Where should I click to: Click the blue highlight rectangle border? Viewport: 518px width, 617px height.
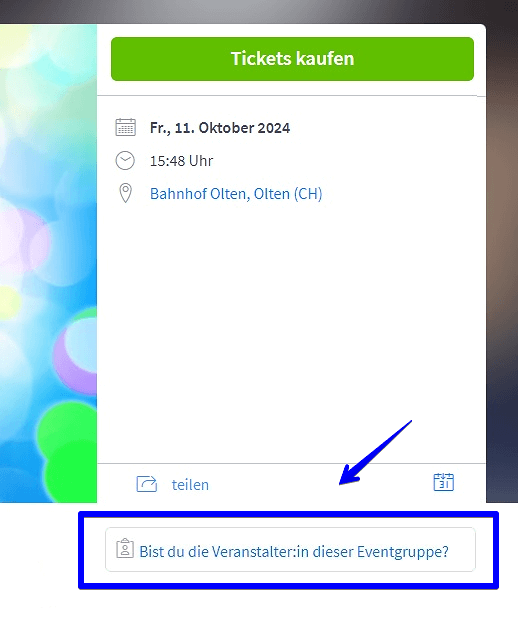point(289,514)
